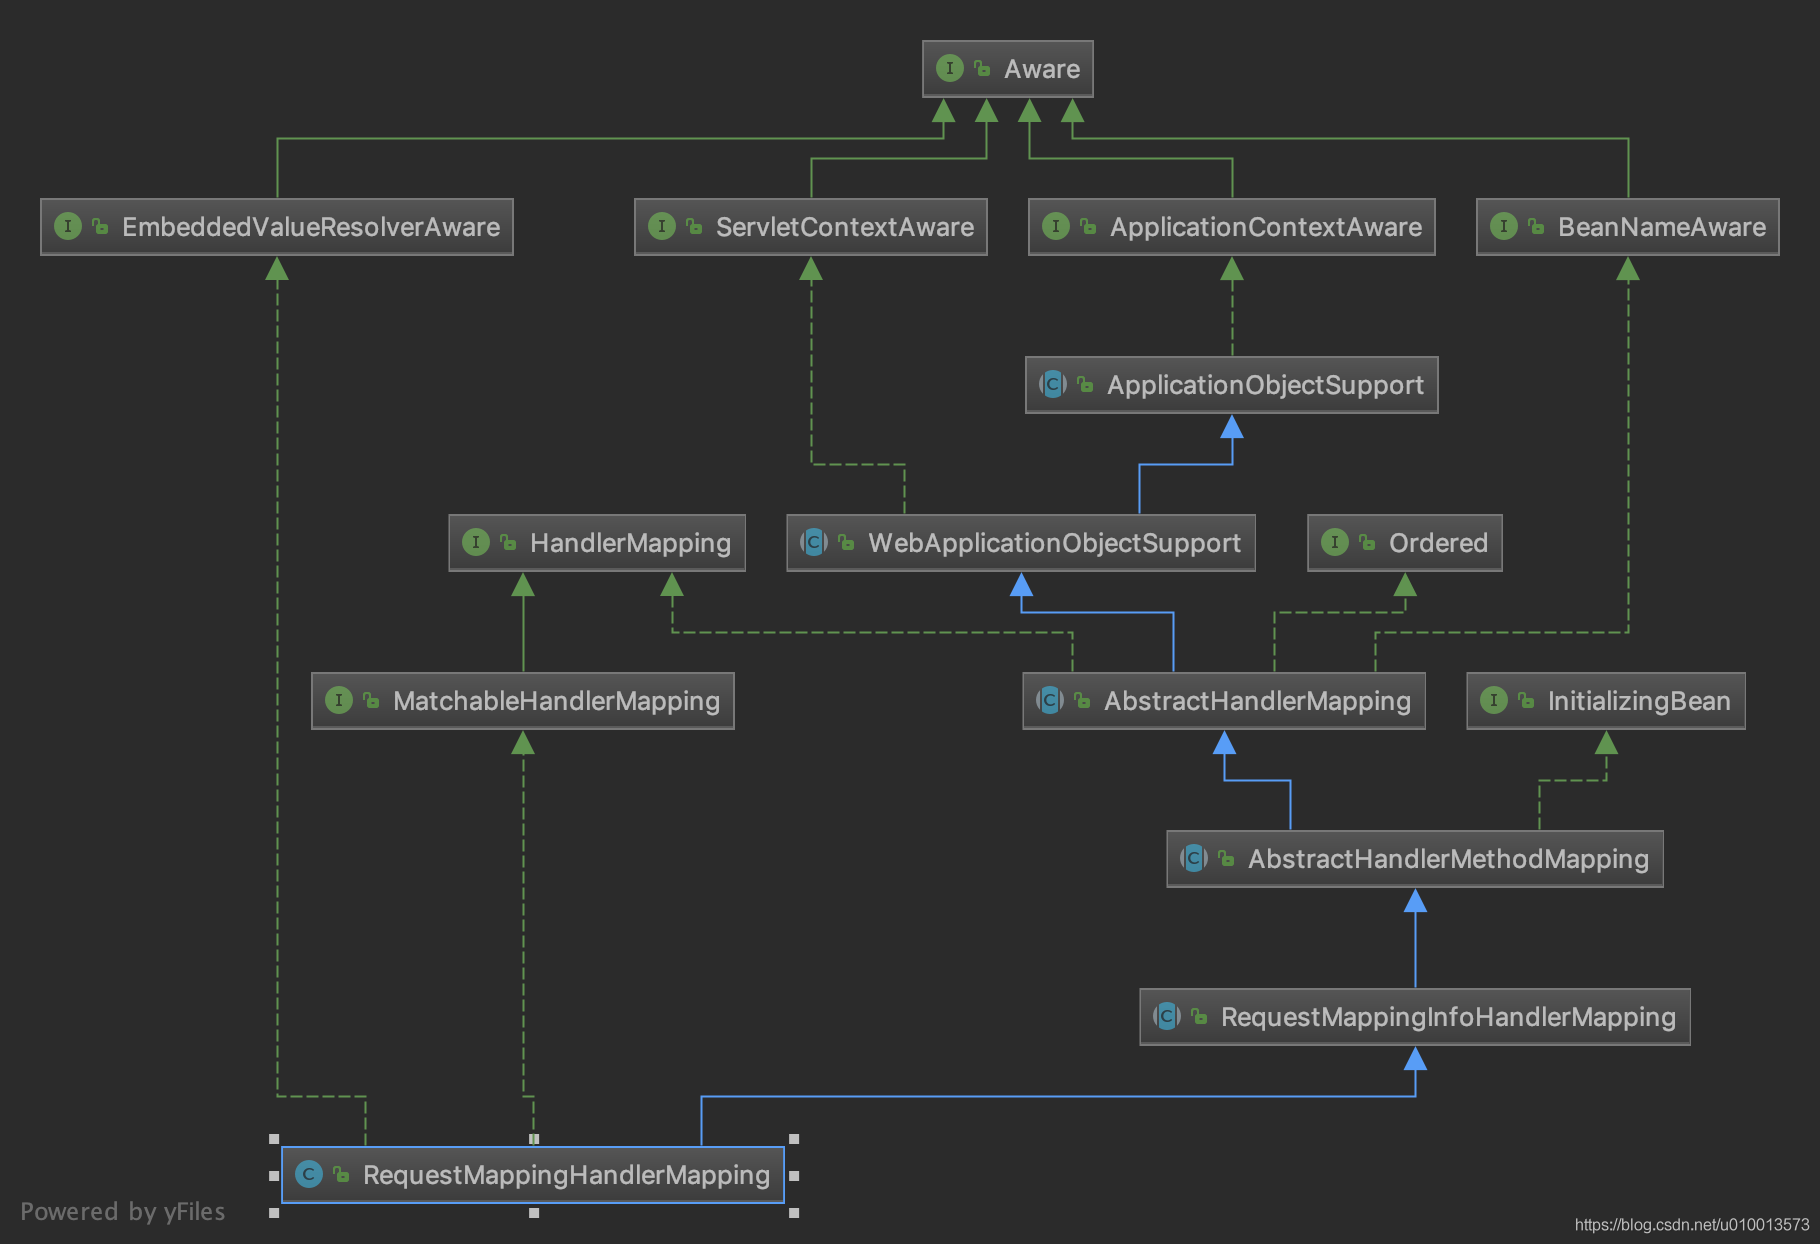
Task: Click the class icon on RequestMappingHandlerMapping
Action: [309, 1174]
